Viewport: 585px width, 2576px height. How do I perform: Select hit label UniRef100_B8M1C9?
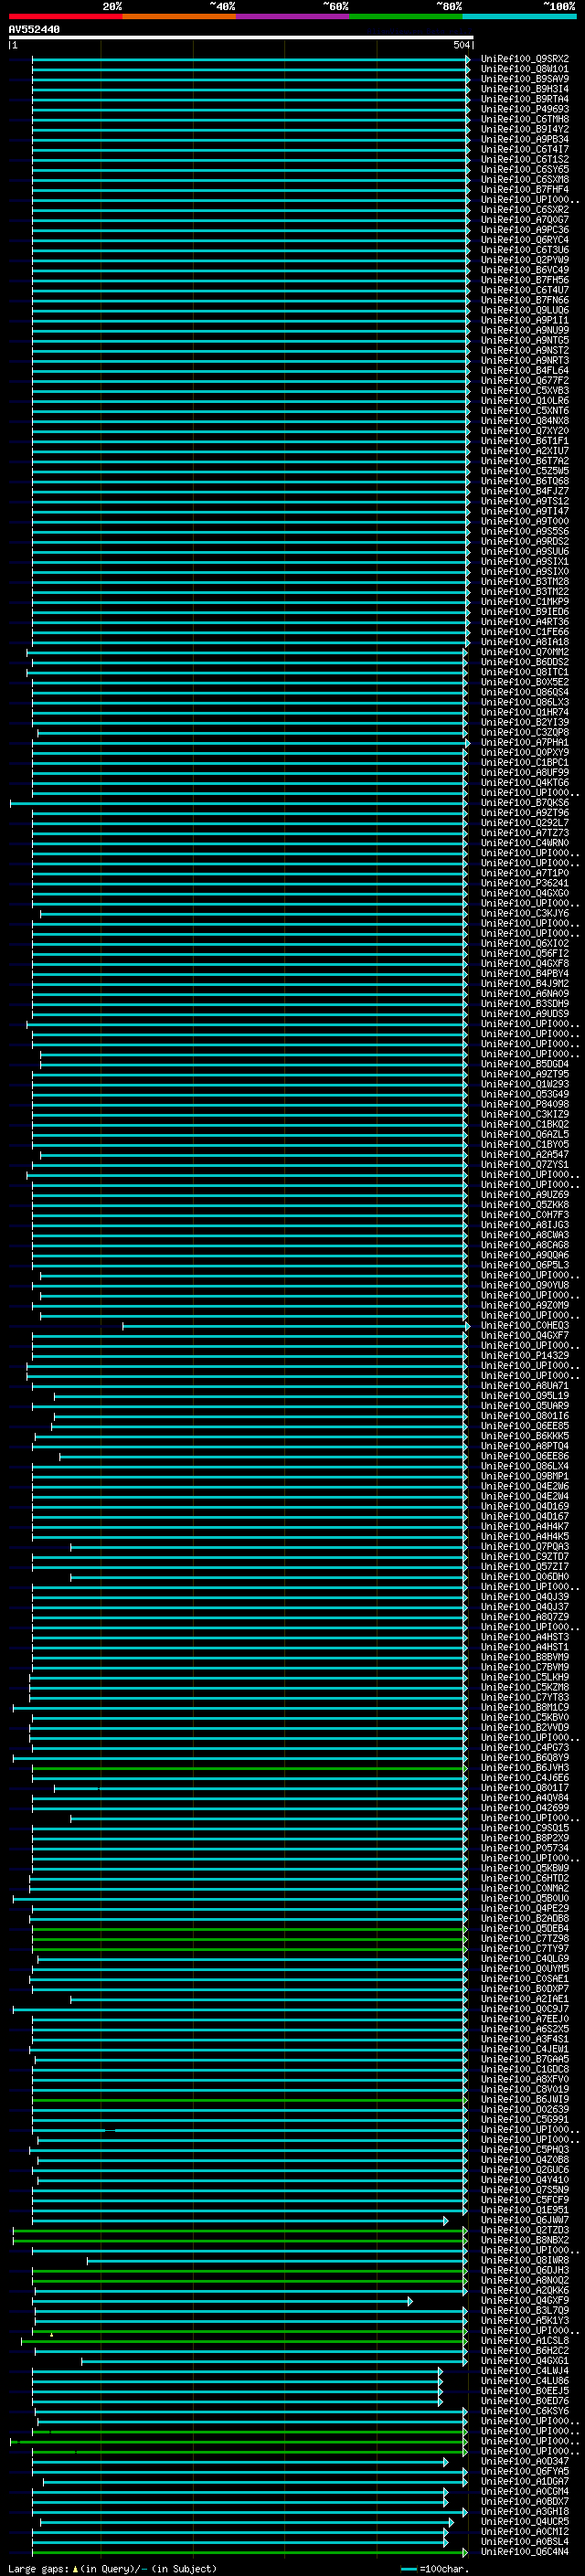click(x=524, y=1708)
